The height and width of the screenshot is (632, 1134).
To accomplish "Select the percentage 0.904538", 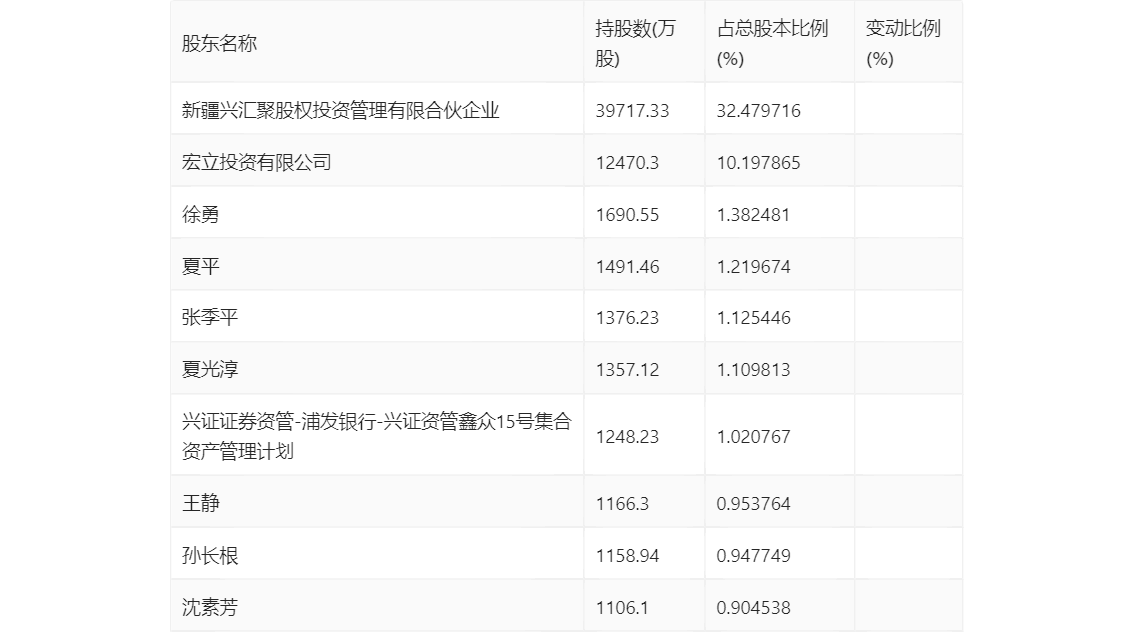I will click(x=753, y=607).
